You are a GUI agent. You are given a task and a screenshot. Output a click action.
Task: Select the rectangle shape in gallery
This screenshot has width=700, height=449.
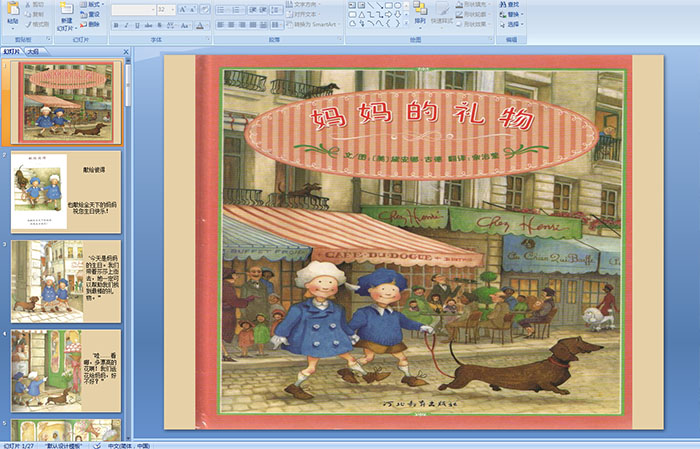(389, 5)
